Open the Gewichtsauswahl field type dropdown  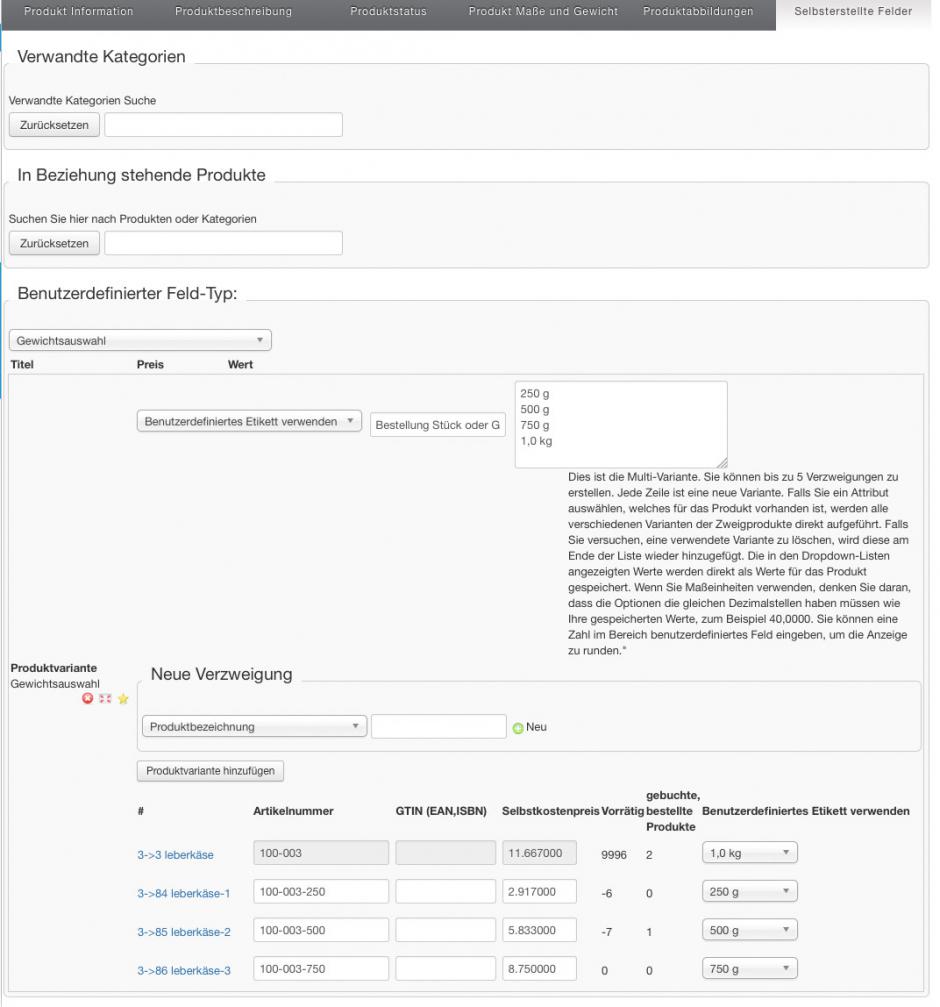pyautogui.click(x=140, y=341)
